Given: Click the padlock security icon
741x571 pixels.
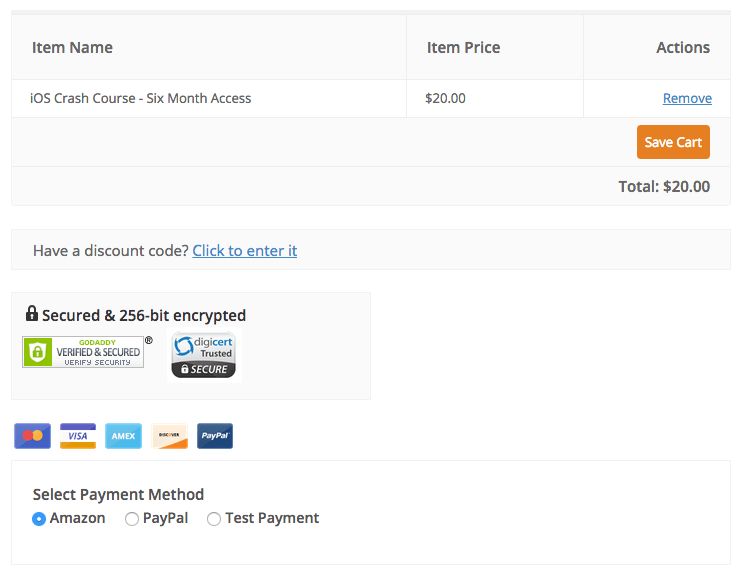Looking at the screenshot, I should click(32, 314).
